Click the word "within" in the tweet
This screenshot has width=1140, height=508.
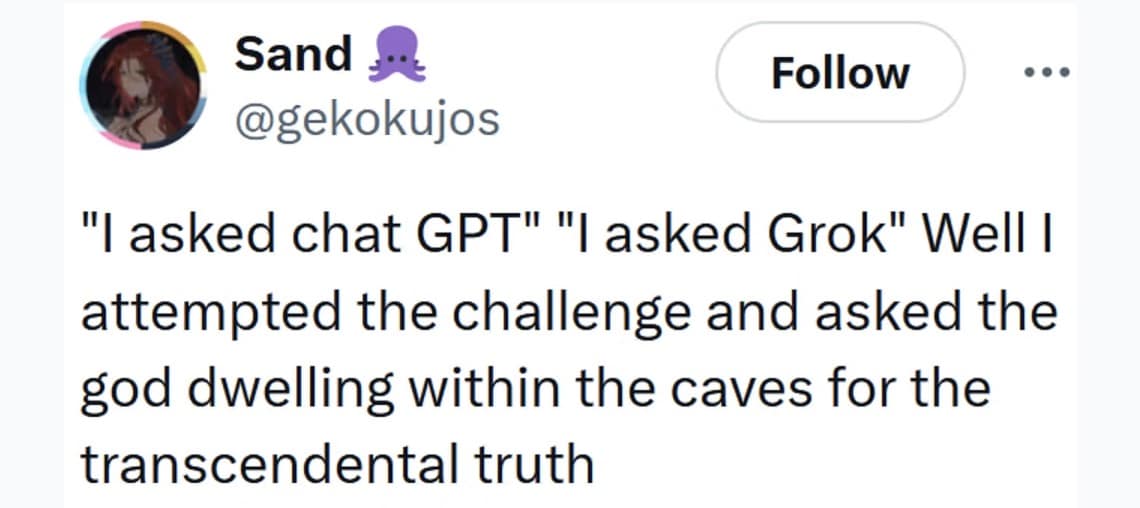pos(477,388)
